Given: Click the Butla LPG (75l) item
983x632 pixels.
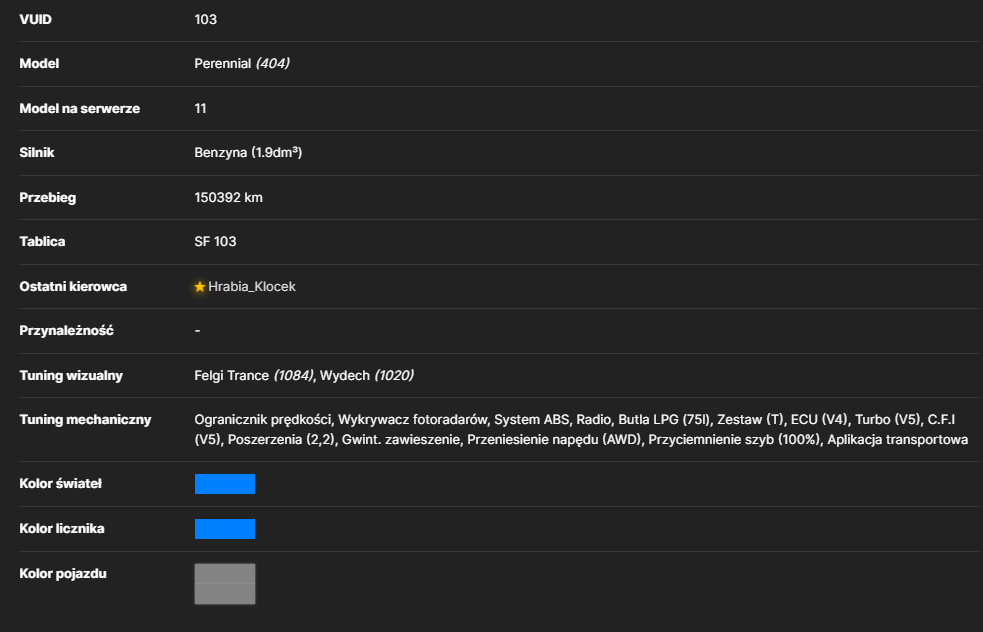Looking at the screenshot, I should pyautogui.click(x=664, y=419).
